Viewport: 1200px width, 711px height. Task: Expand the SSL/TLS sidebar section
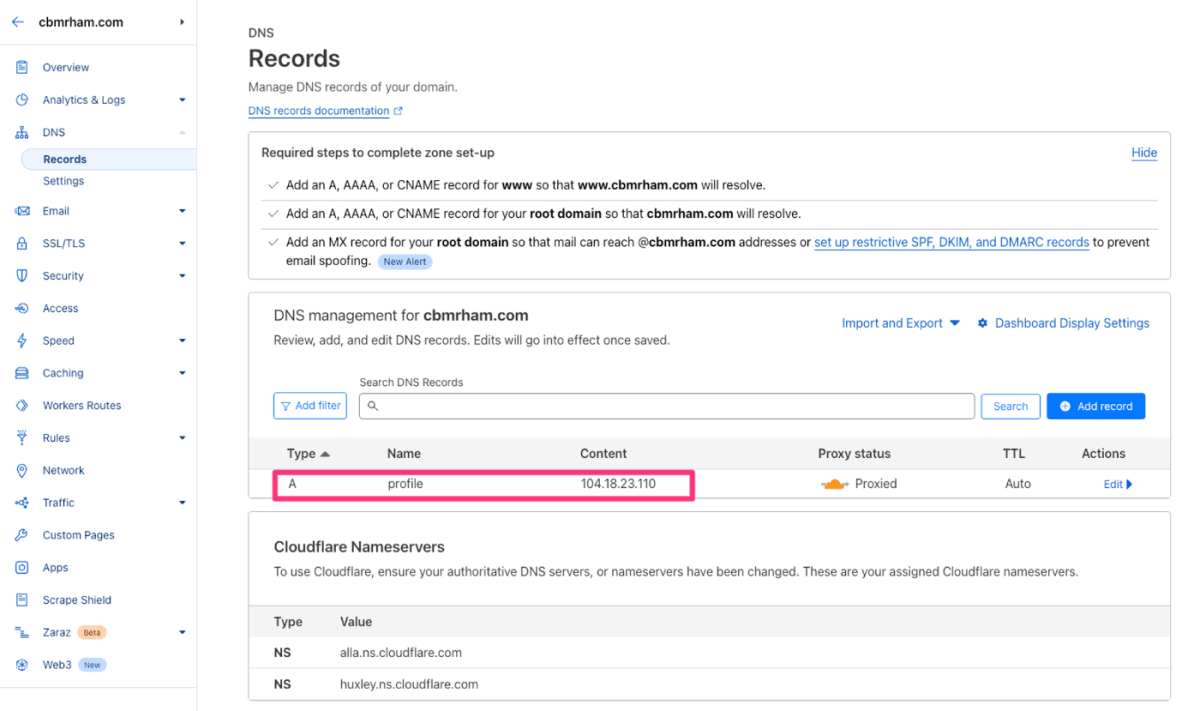coord(182,243)
